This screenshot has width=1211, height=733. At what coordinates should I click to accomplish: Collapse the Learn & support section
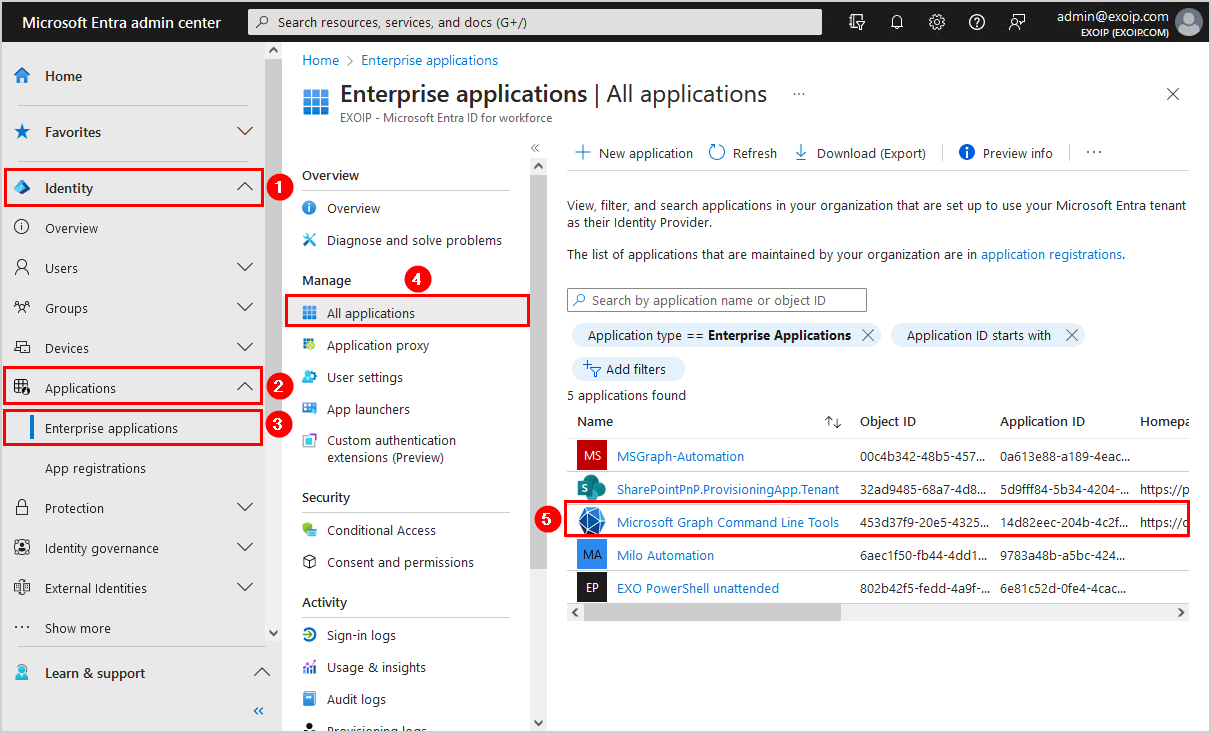click(x=260, y=673)
